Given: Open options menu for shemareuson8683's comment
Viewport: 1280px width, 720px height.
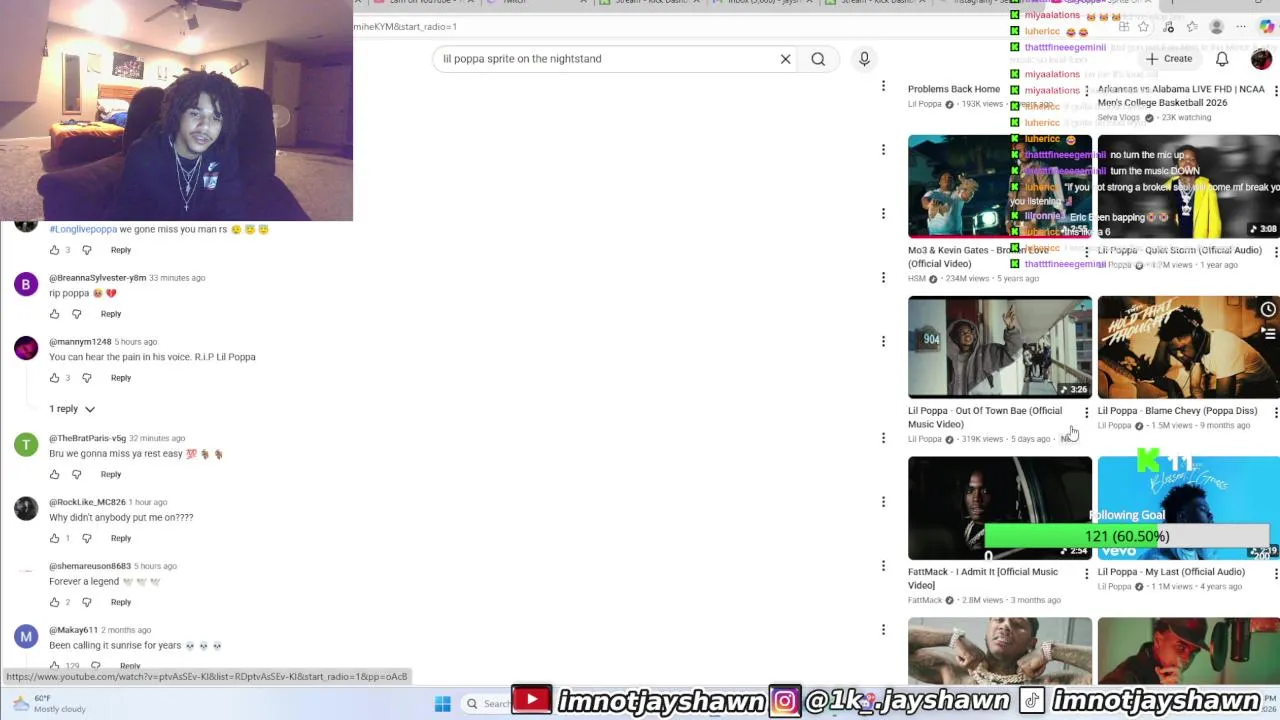Looking at the screenshot, I should pyautogui.click(x=883, y=566).
